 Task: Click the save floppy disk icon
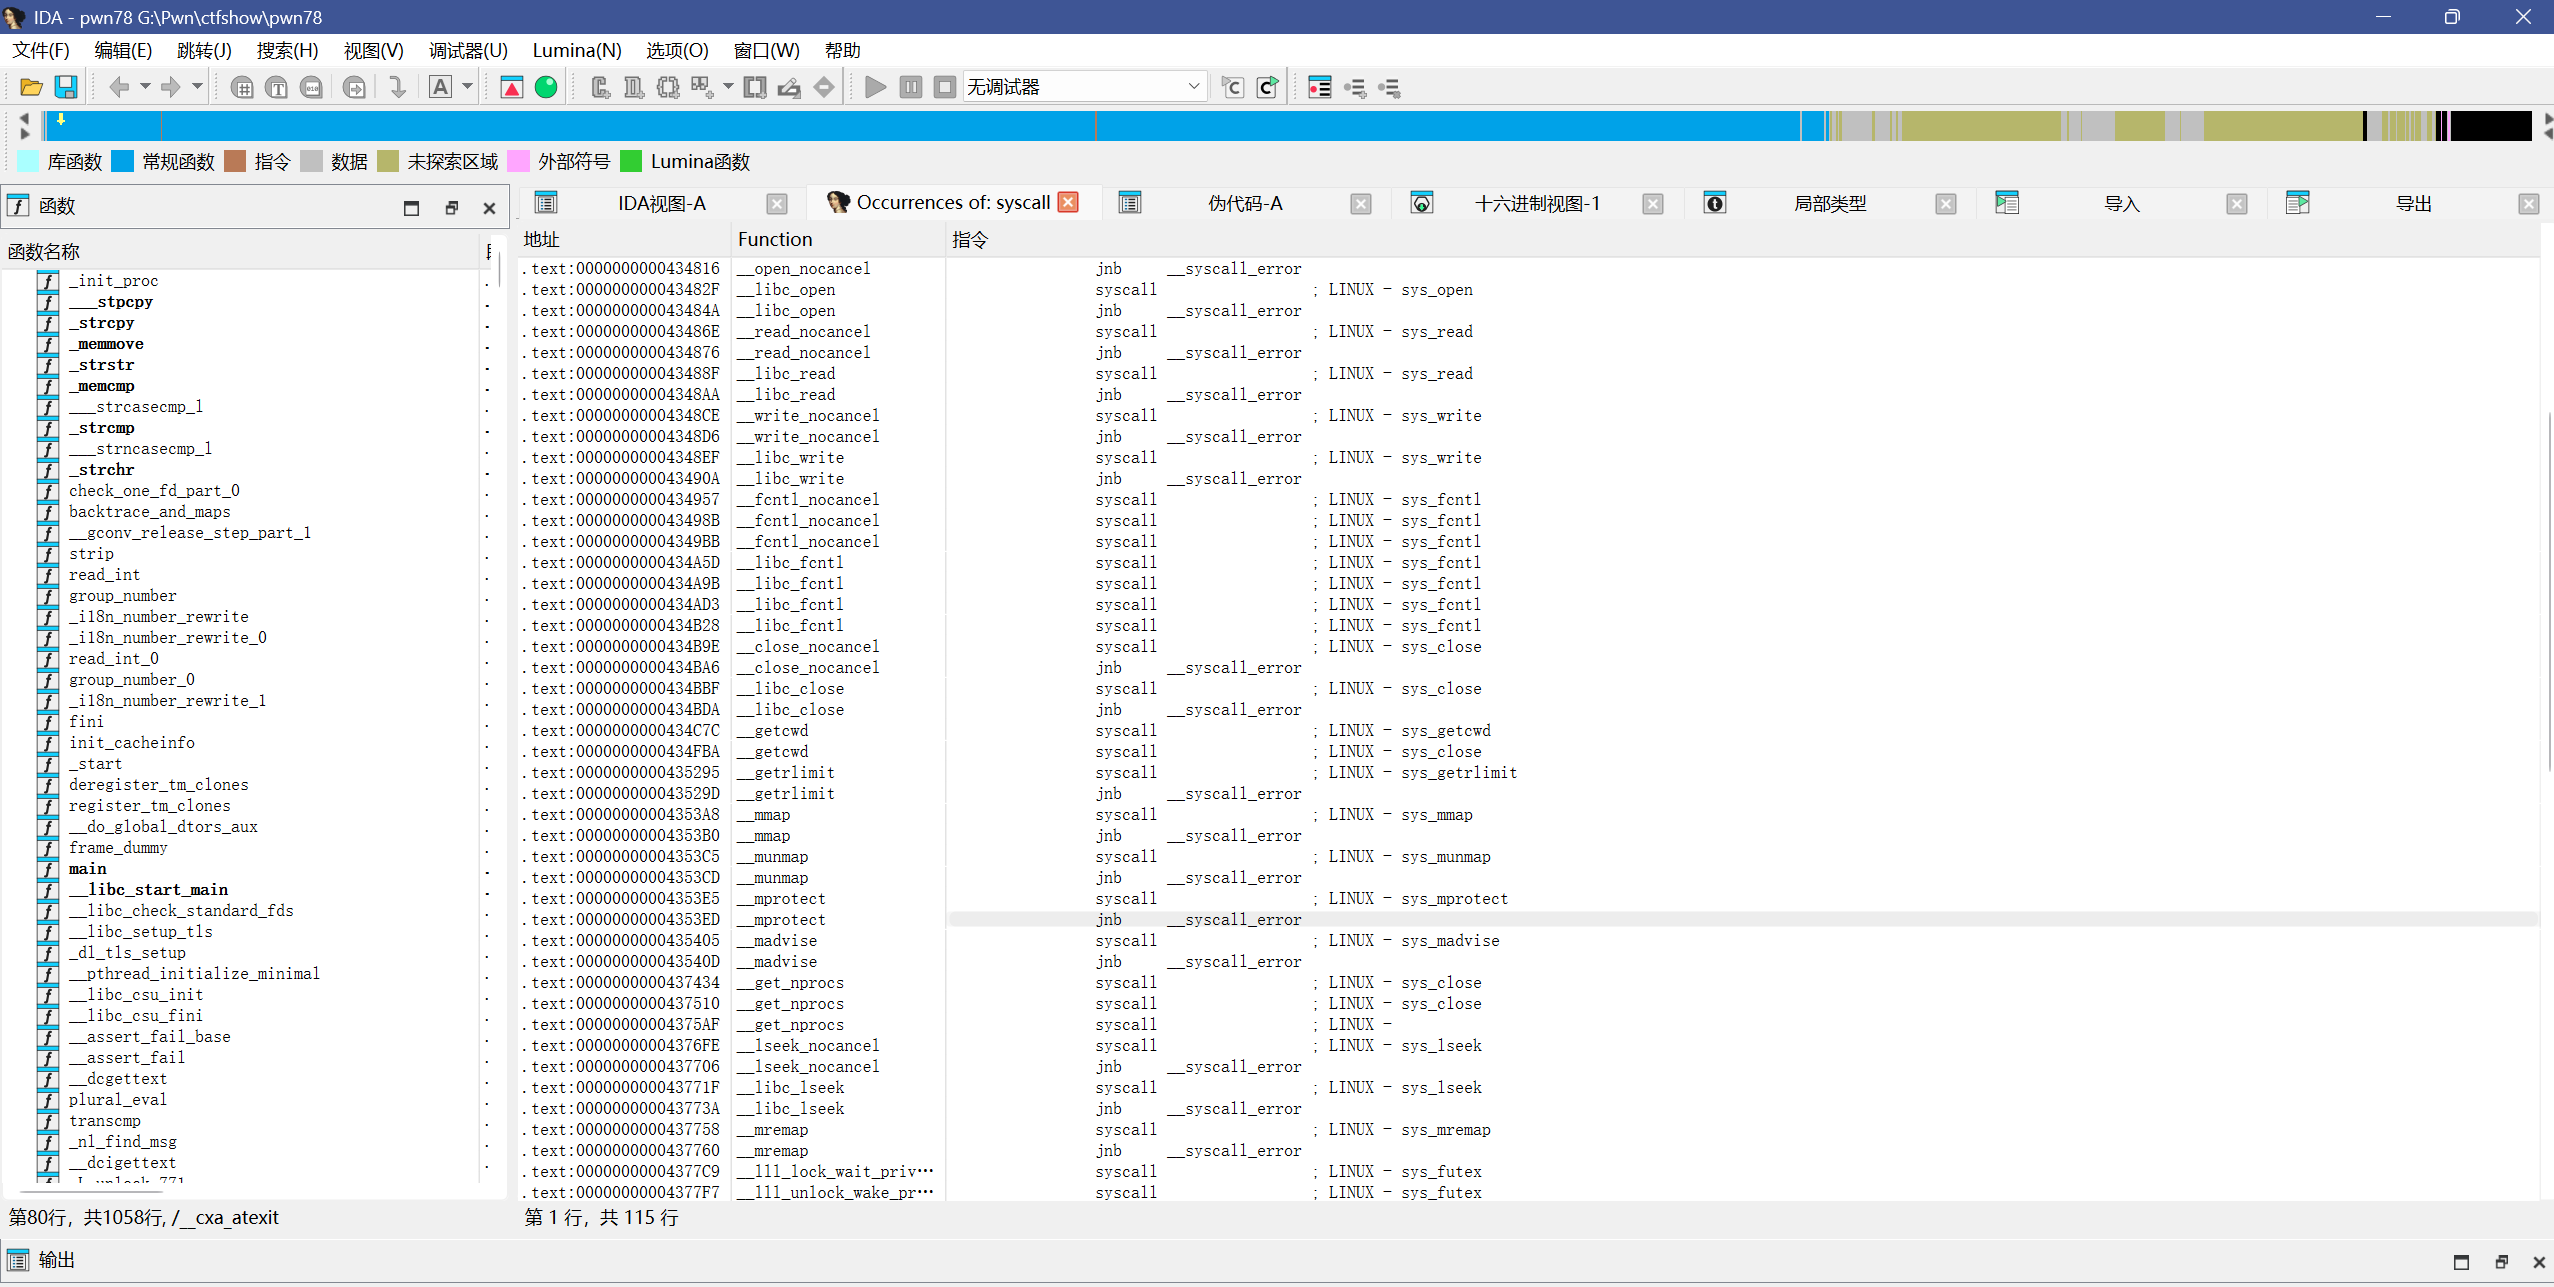(66, 88)
